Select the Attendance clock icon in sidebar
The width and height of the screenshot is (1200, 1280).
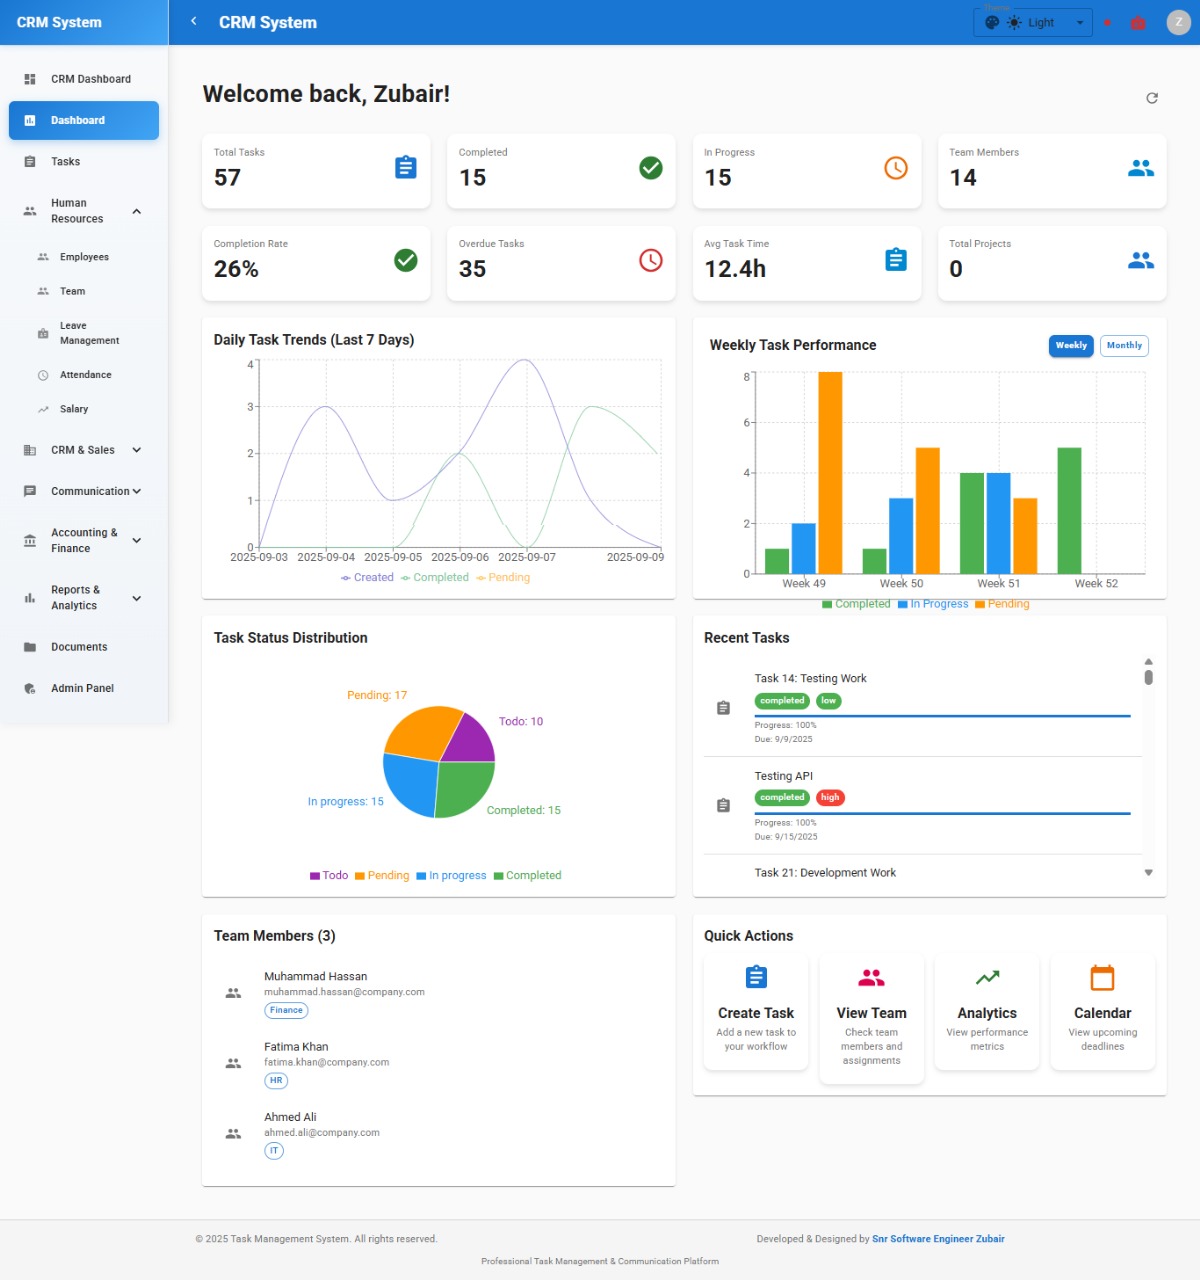[x=43, y=375]
